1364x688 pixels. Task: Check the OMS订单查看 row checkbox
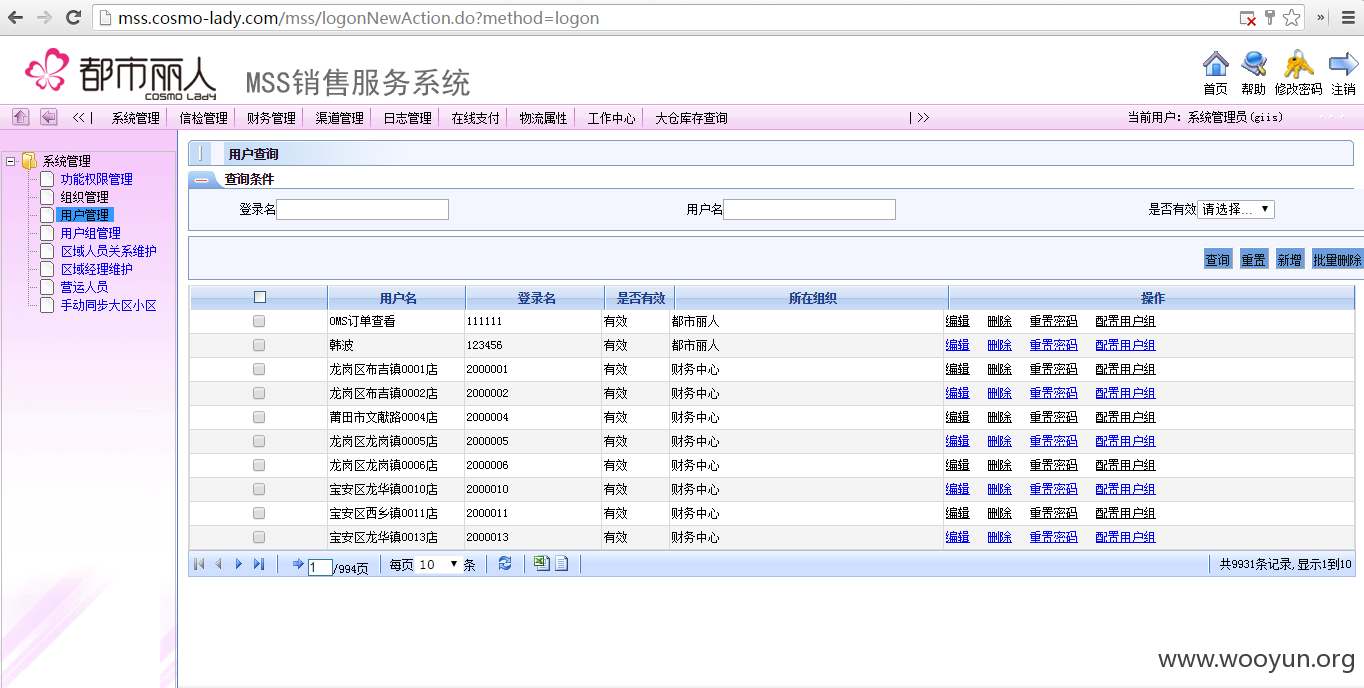click(x=259, y=321)
